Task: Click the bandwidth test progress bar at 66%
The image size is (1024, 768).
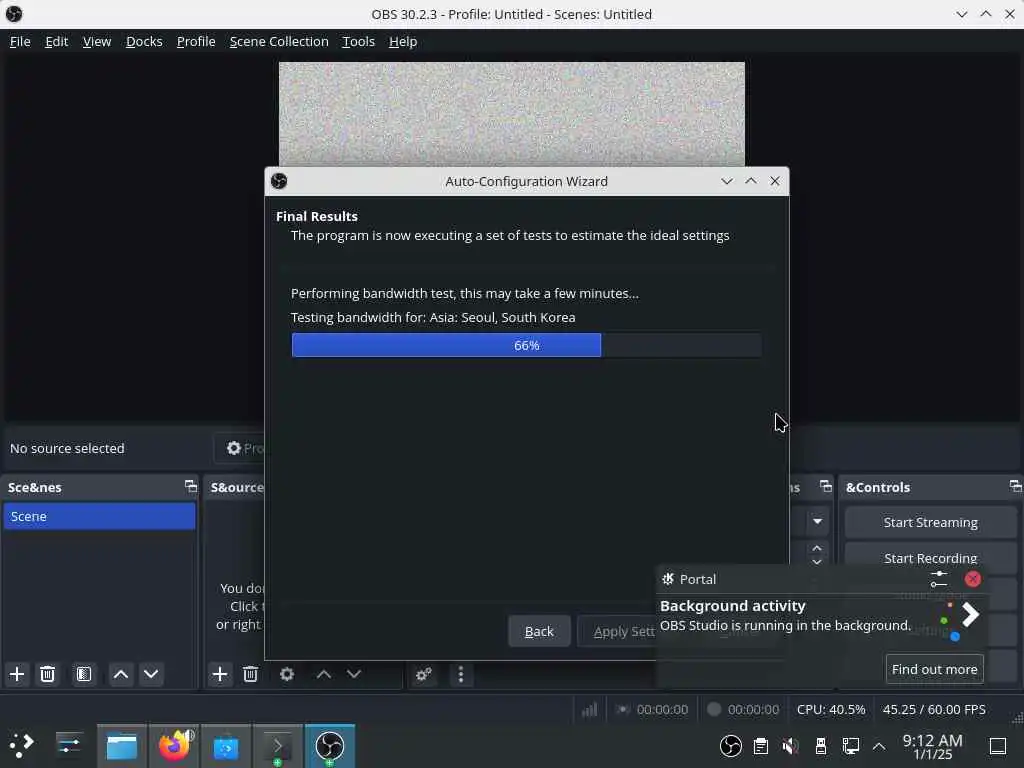Action: (526, 345)
